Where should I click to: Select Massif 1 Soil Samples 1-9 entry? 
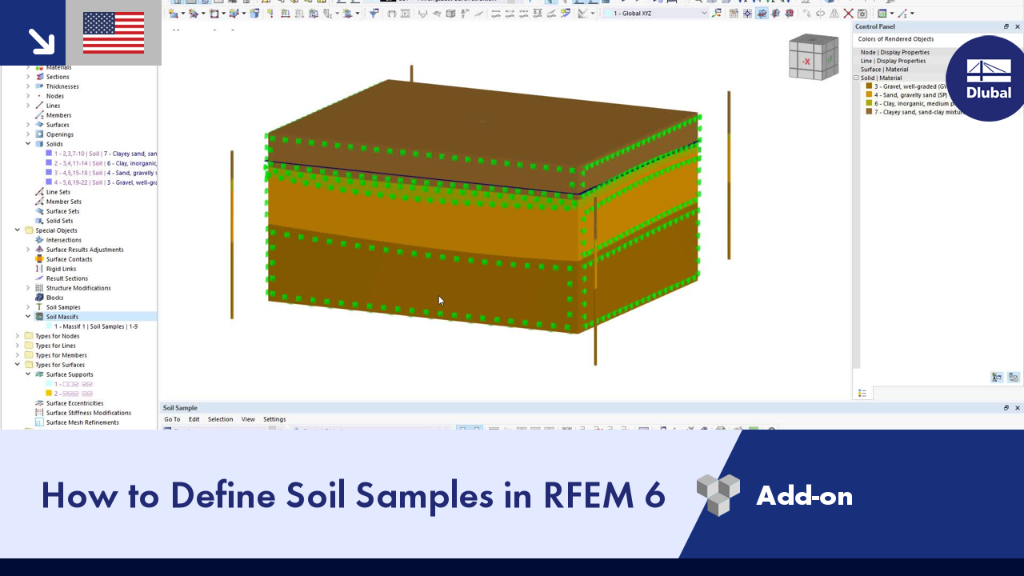[96, 327]
